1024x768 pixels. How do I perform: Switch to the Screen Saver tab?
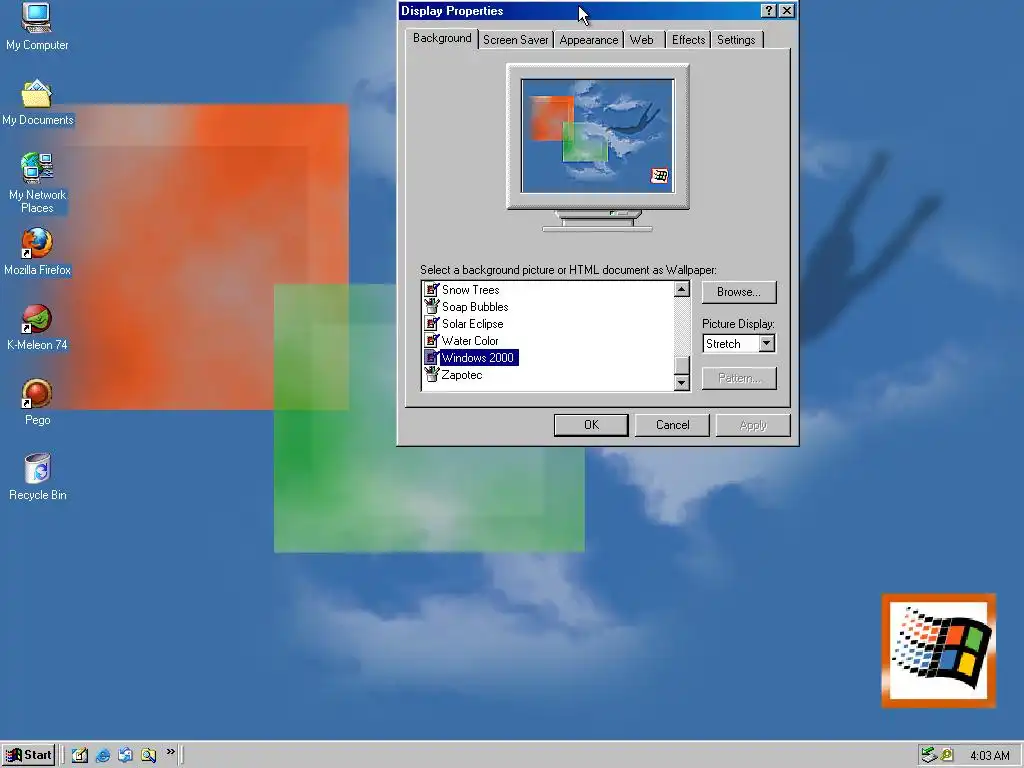[515, 40]
